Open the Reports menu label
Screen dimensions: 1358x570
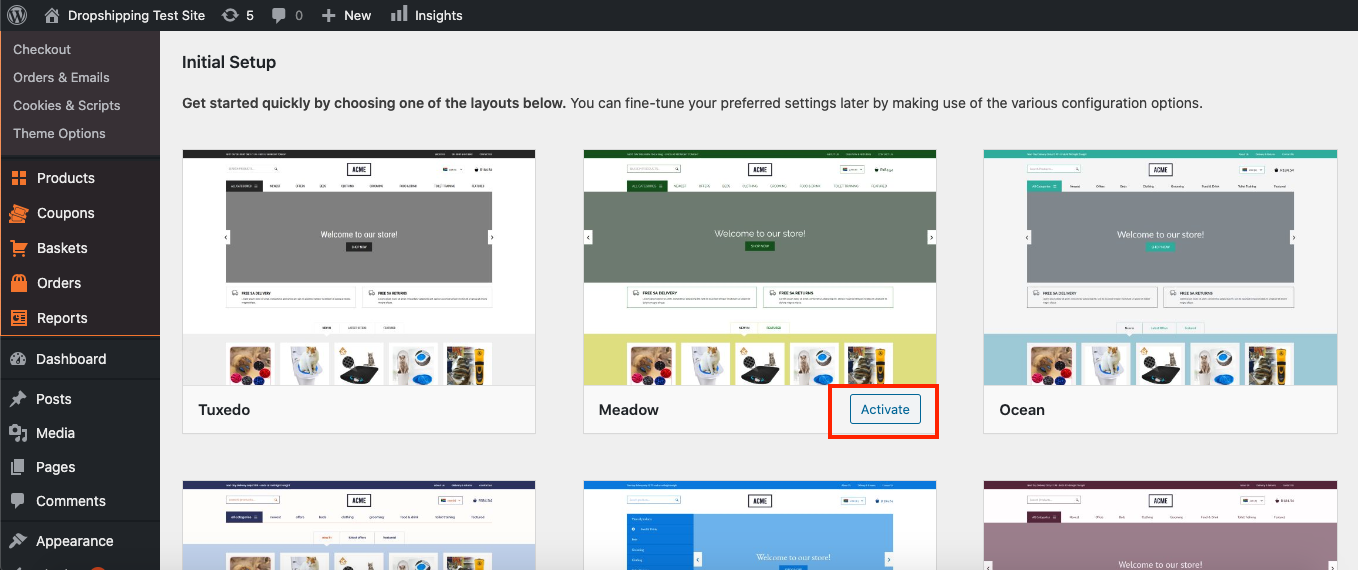pos(62,318)
